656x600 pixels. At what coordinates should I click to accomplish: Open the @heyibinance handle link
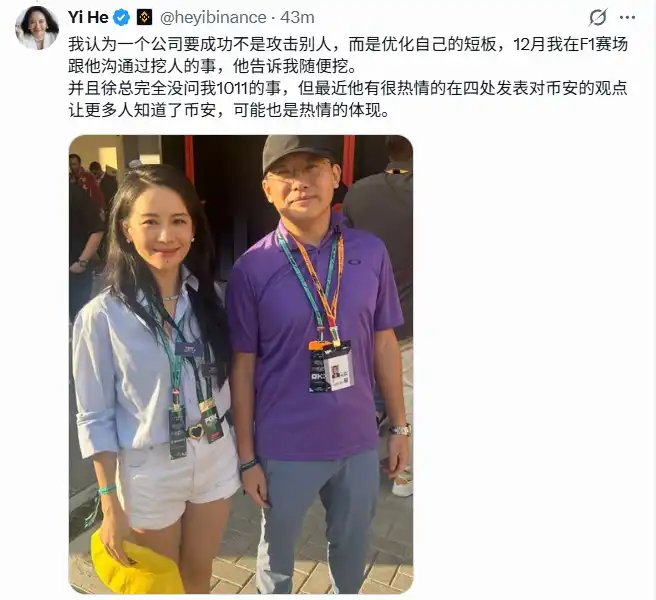point(213,18)
